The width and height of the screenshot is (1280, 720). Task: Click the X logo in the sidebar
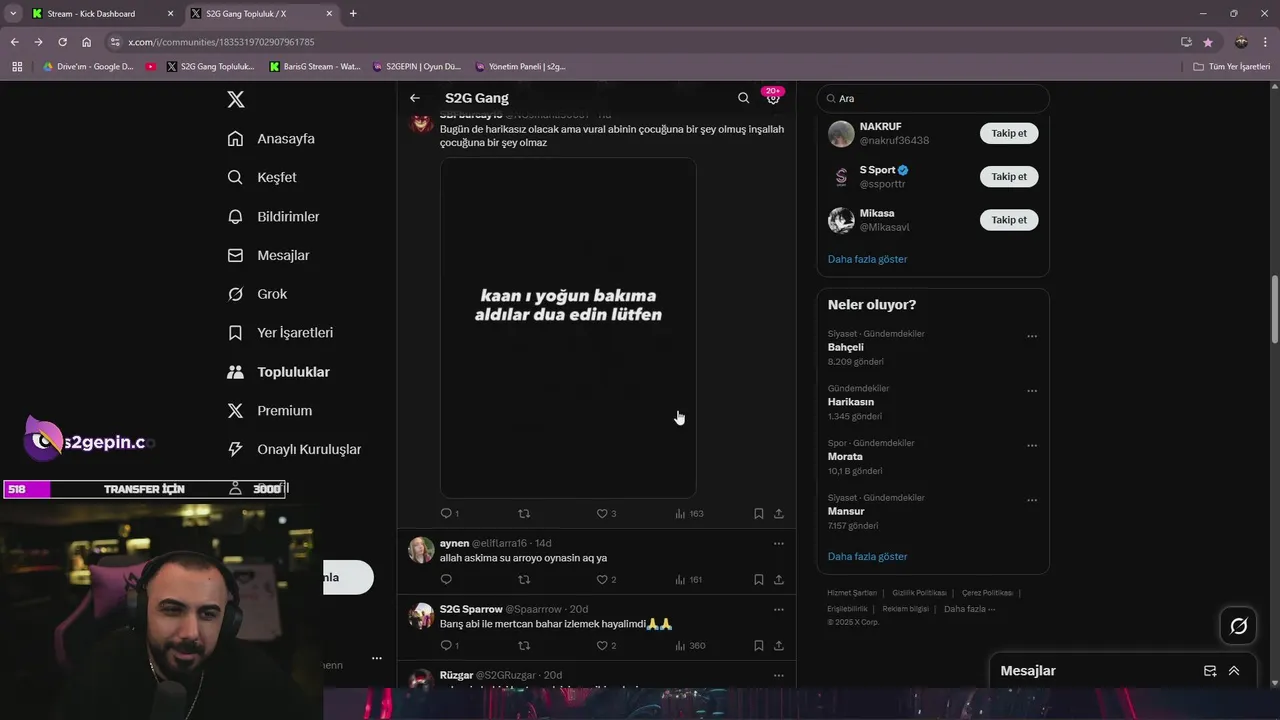(x=236, y=99)
